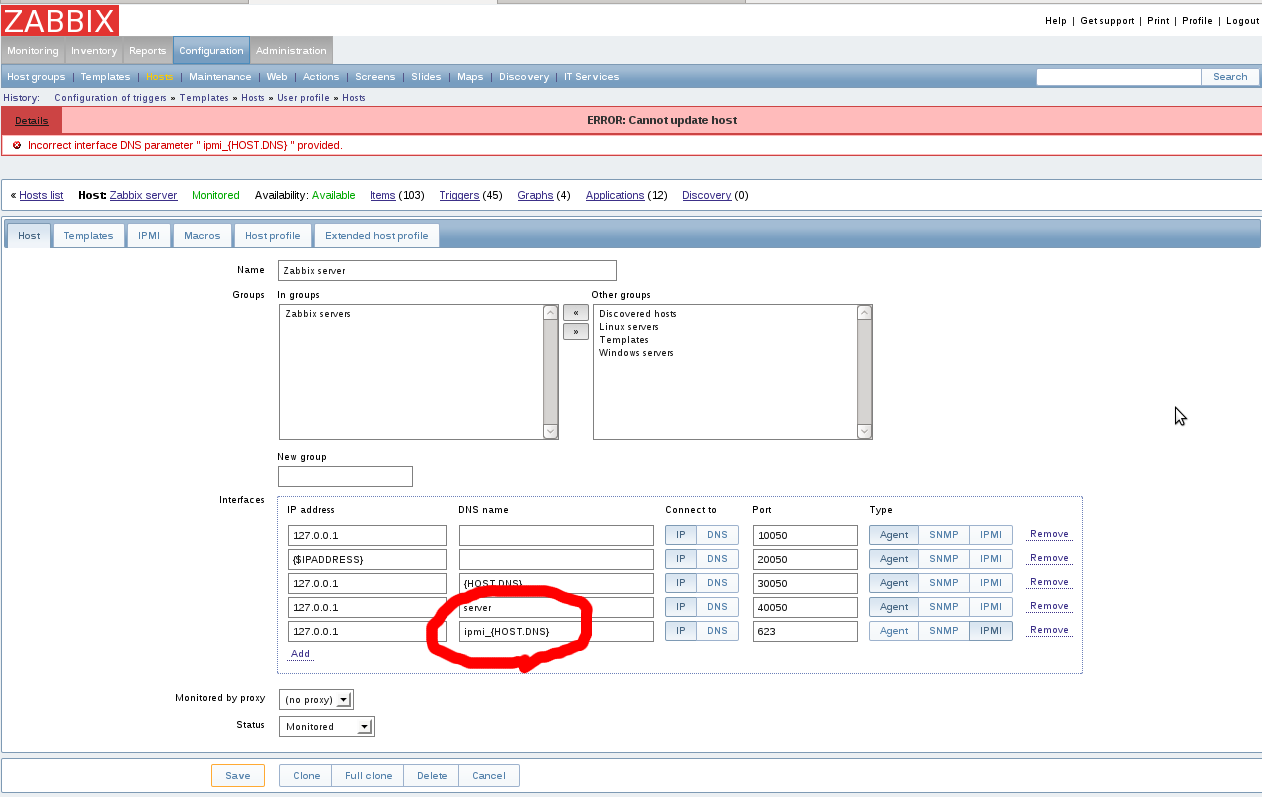Click the ZABBIX logo
The width and height of the screenshot is (1262, 797).
pyautogui.click(x=60, y=20)
